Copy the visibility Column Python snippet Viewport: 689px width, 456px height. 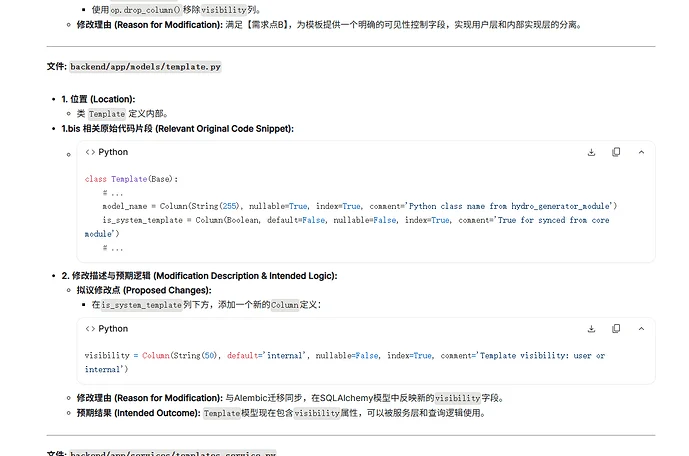(x=616, y=329)
